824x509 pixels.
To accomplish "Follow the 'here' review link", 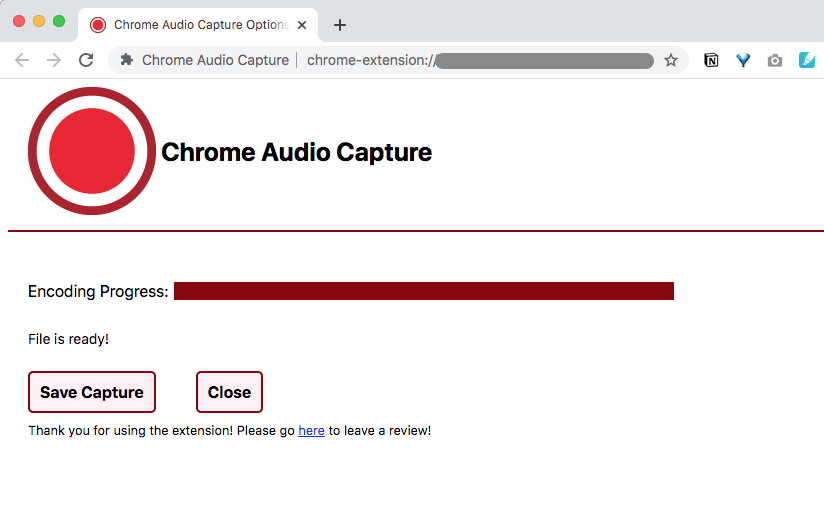I will pyautogui.click(x=311, y=431).
